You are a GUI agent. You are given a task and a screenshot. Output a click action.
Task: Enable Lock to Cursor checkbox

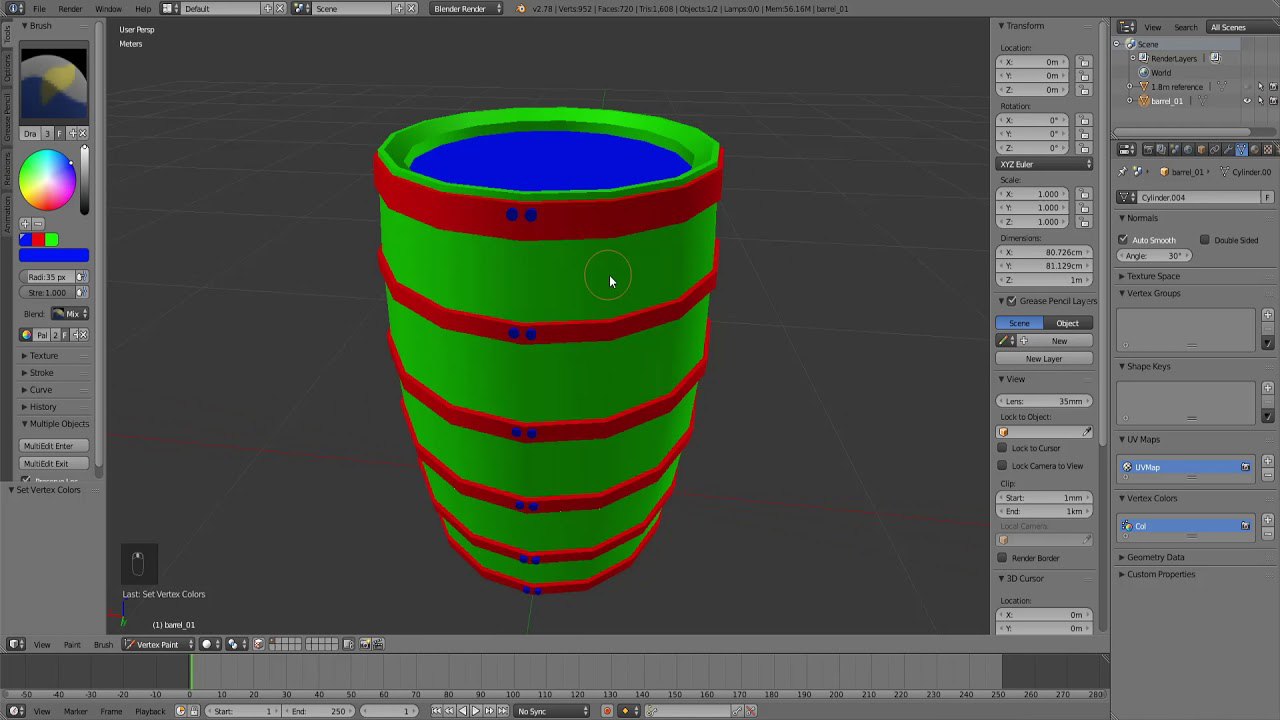pyautogui.click(x=1003, y=448)
